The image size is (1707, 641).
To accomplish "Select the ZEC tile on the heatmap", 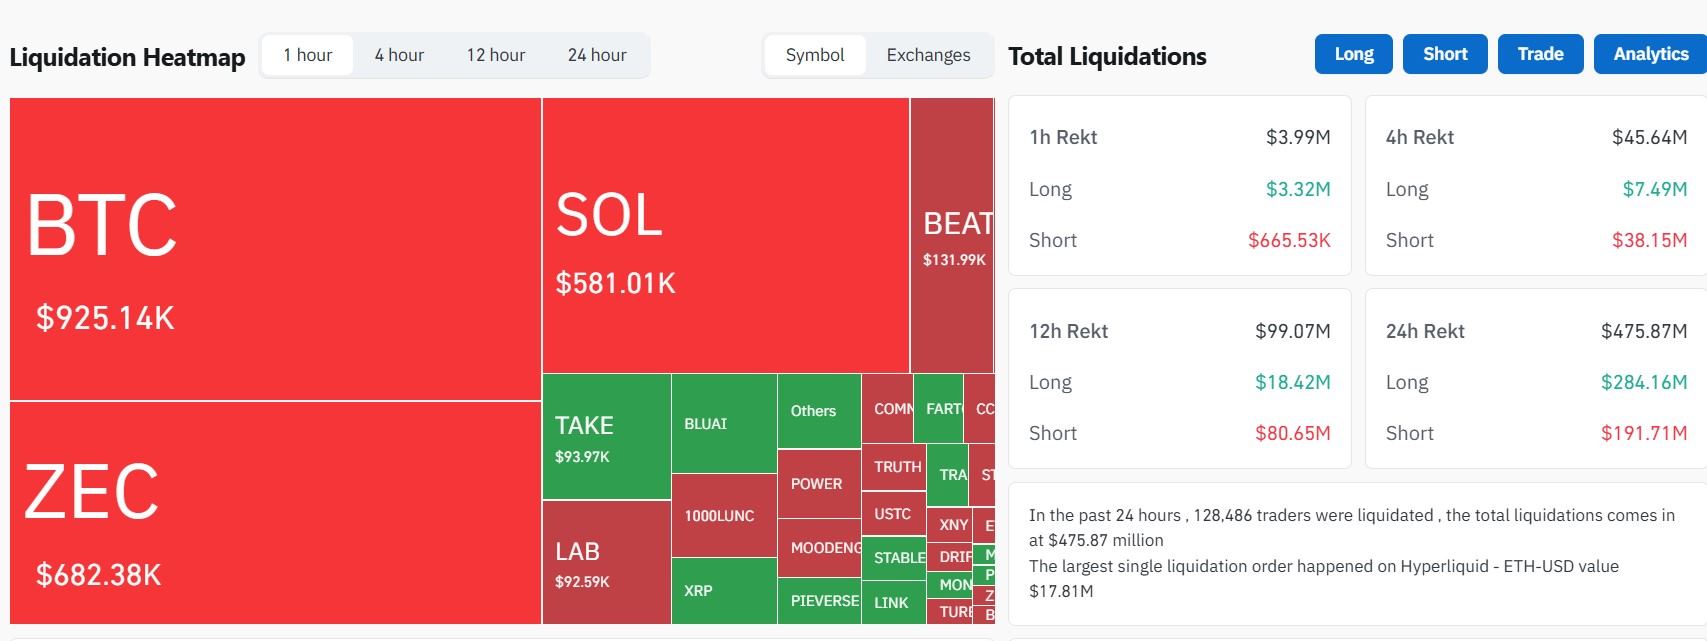I will pyautogui.click(x=270, y=520).
